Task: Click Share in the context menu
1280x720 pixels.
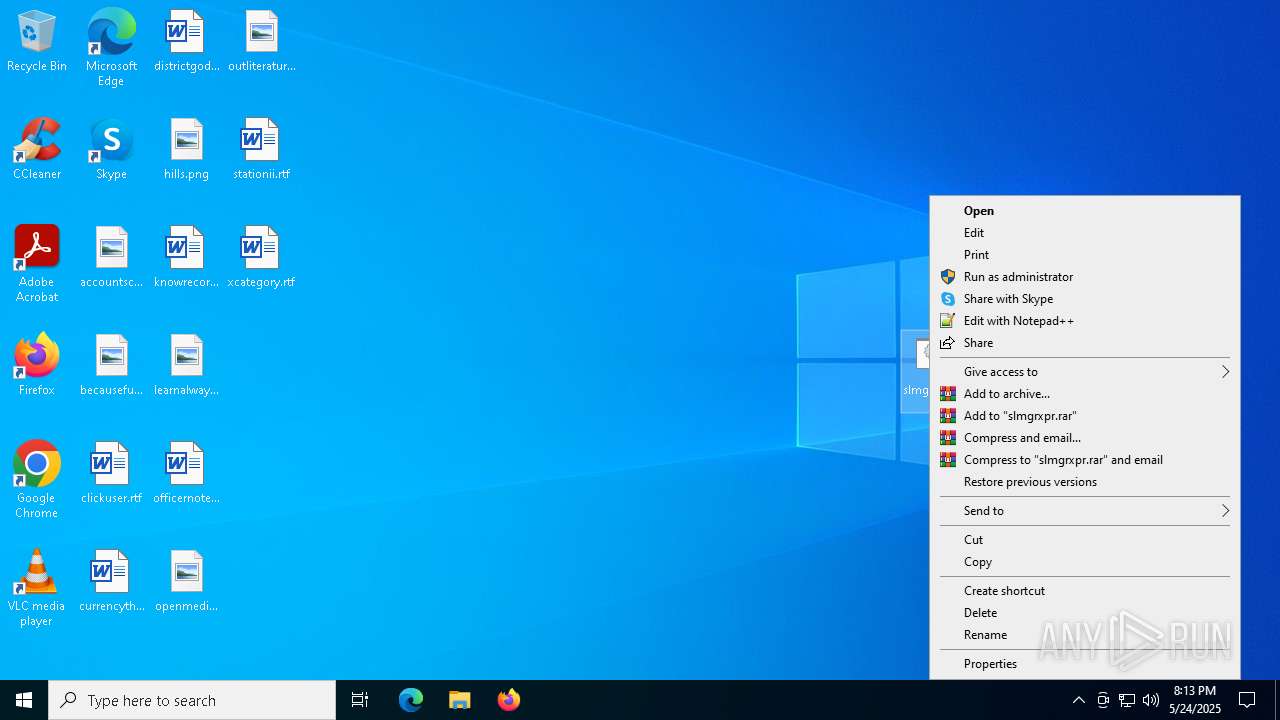Action: click(1085, 343)
